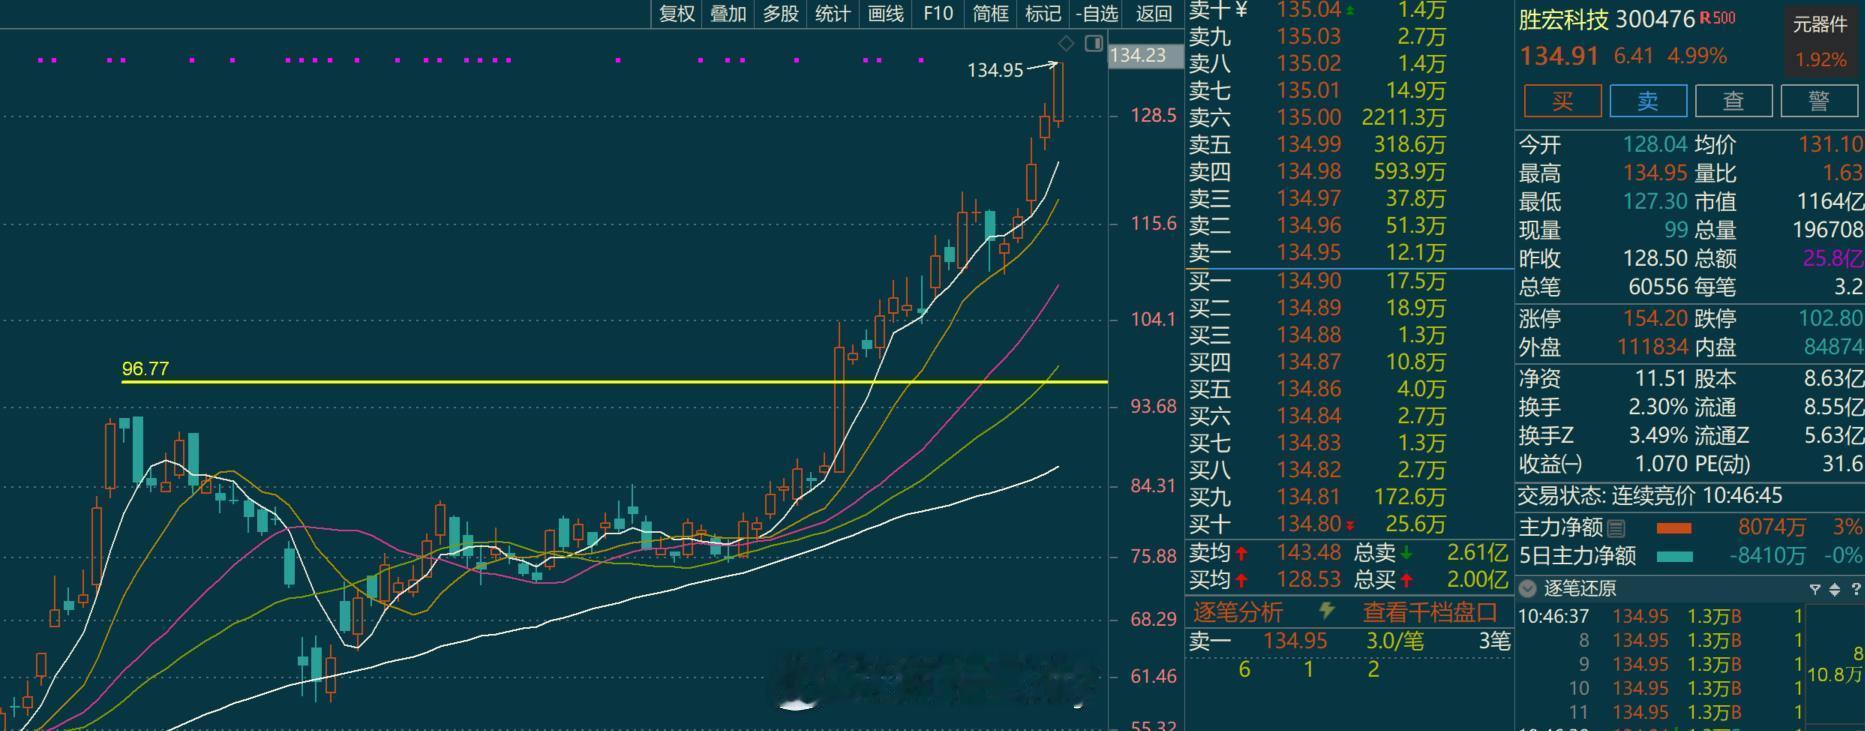Click 返回 to go back
This screenshot has height=731, width=1865.
point(1154,13)
